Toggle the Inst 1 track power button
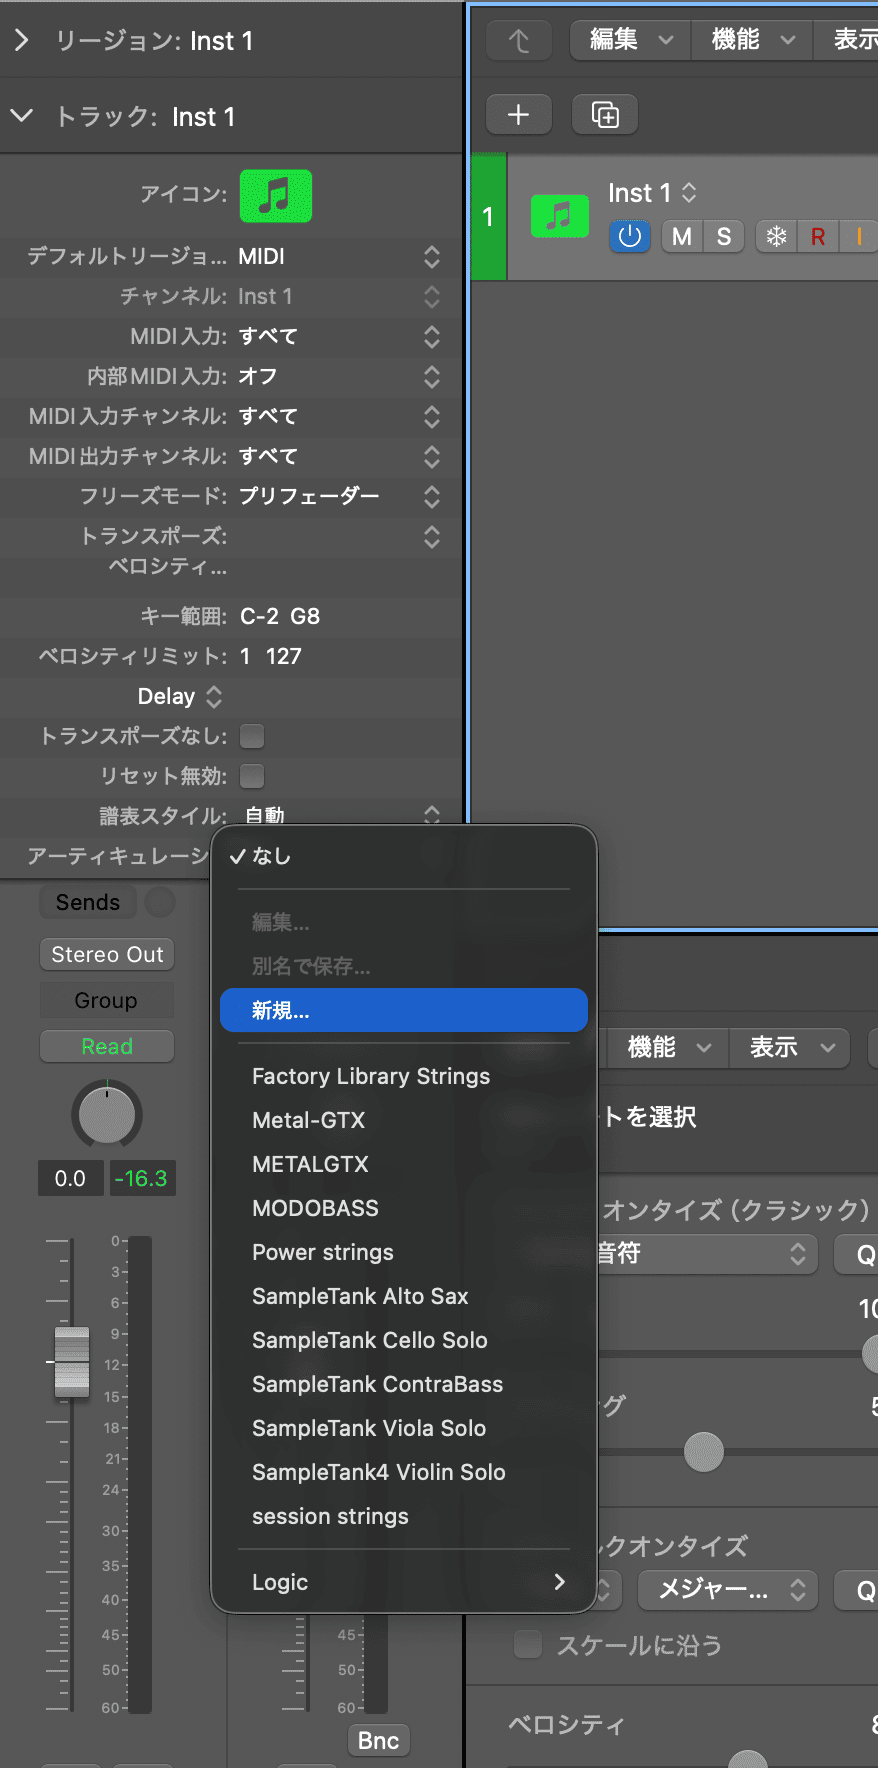The height and width of the screenshot is (1768, 878). pyautogui.click(x=629, y=236)
